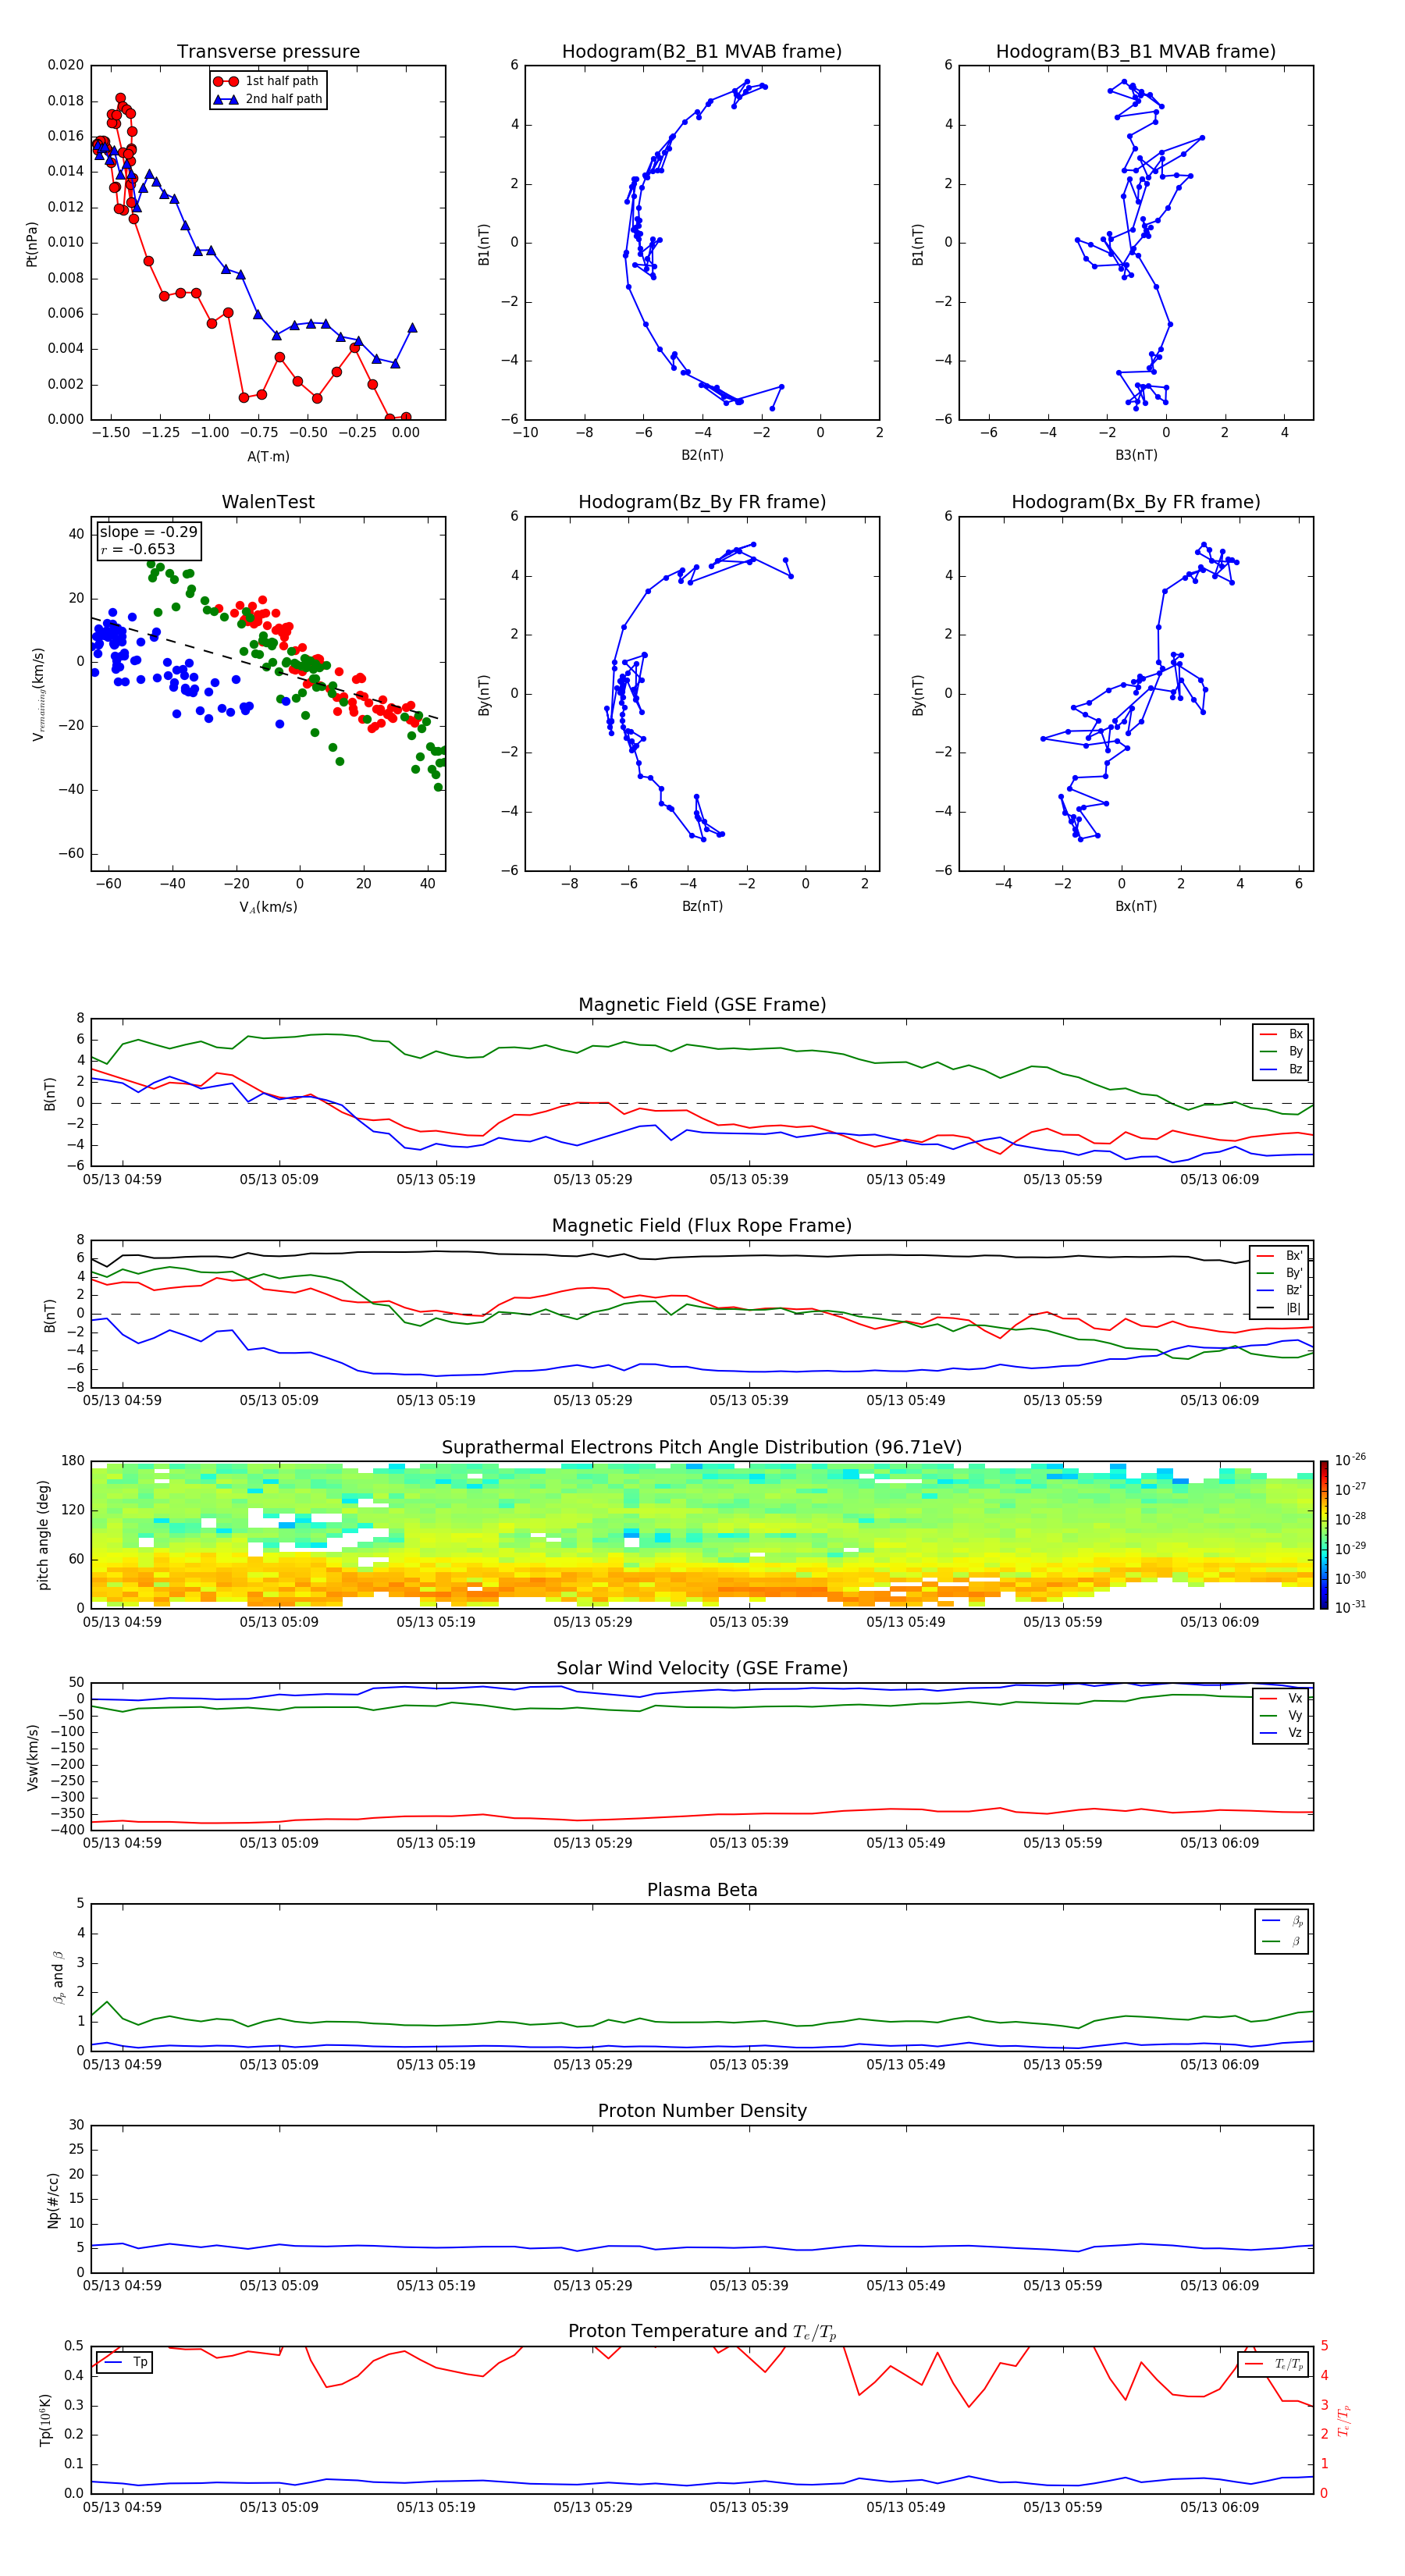
Task: Click 'Vsw(km/s)' axis label
Action: click(x=32, y=1757)
